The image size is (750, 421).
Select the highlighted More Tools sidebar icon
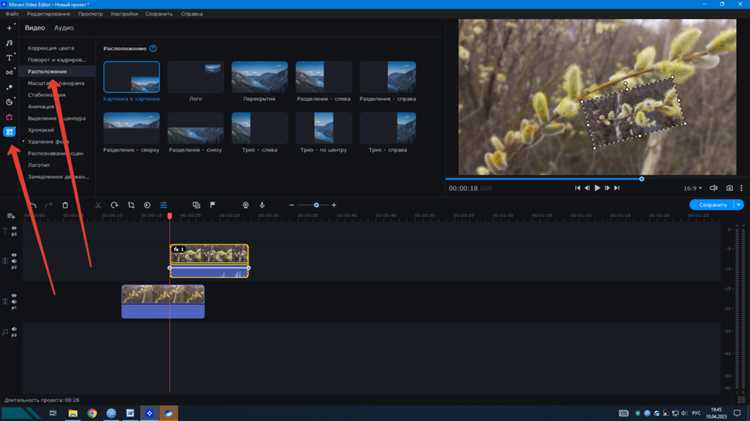click(9, 132)
